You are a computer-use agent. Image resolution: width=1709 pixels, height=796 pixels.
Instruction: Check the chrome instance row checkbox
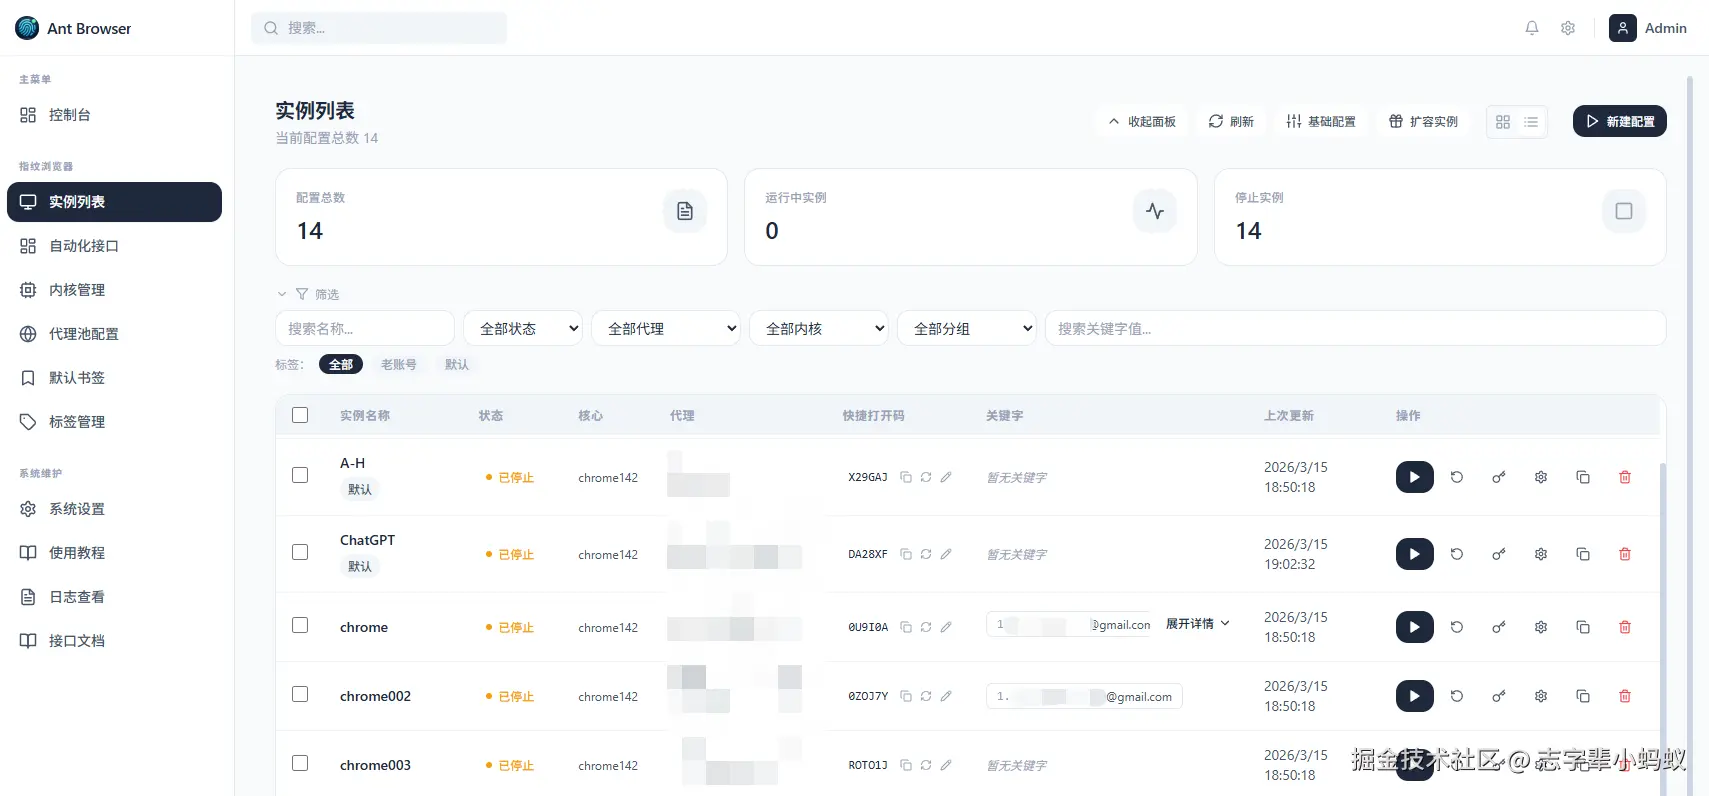pyautogui.click(x=300, y=625)
